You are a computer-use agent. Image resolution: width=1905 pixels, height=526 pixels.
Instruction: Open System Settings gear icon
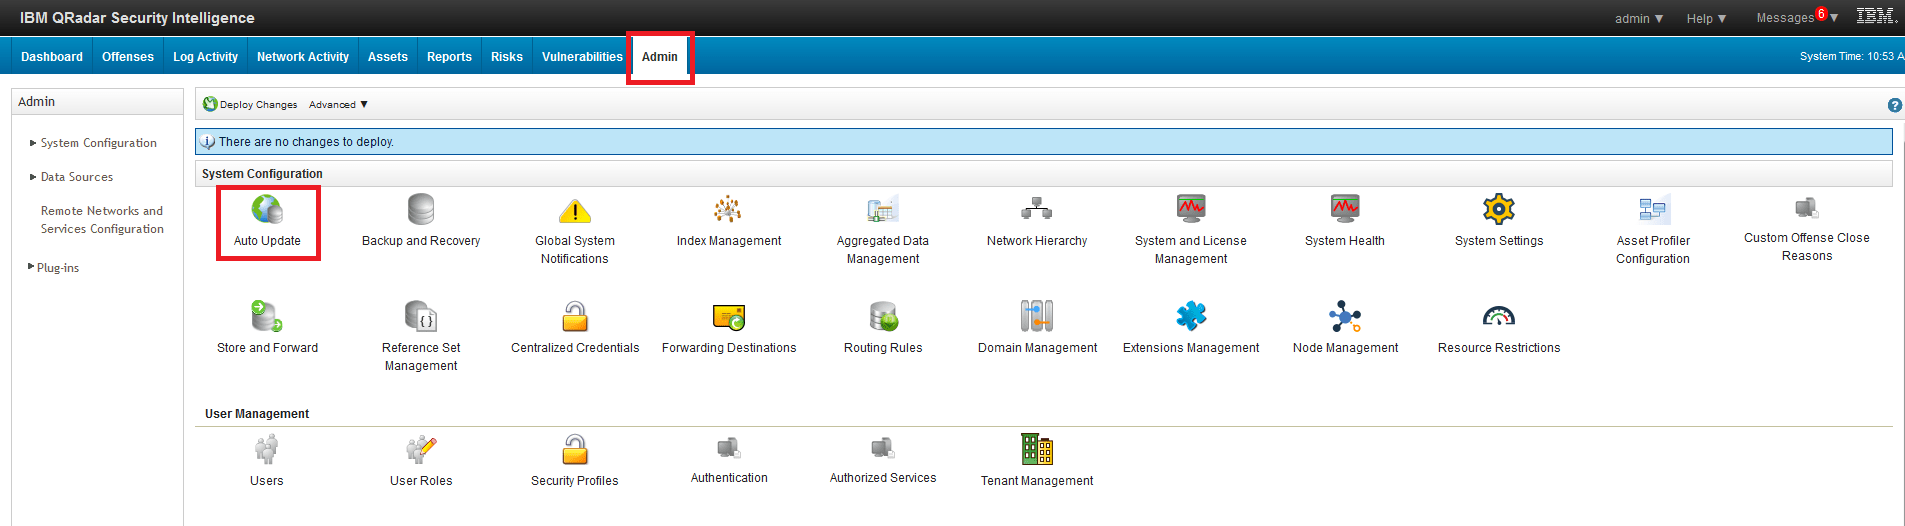1498,209
